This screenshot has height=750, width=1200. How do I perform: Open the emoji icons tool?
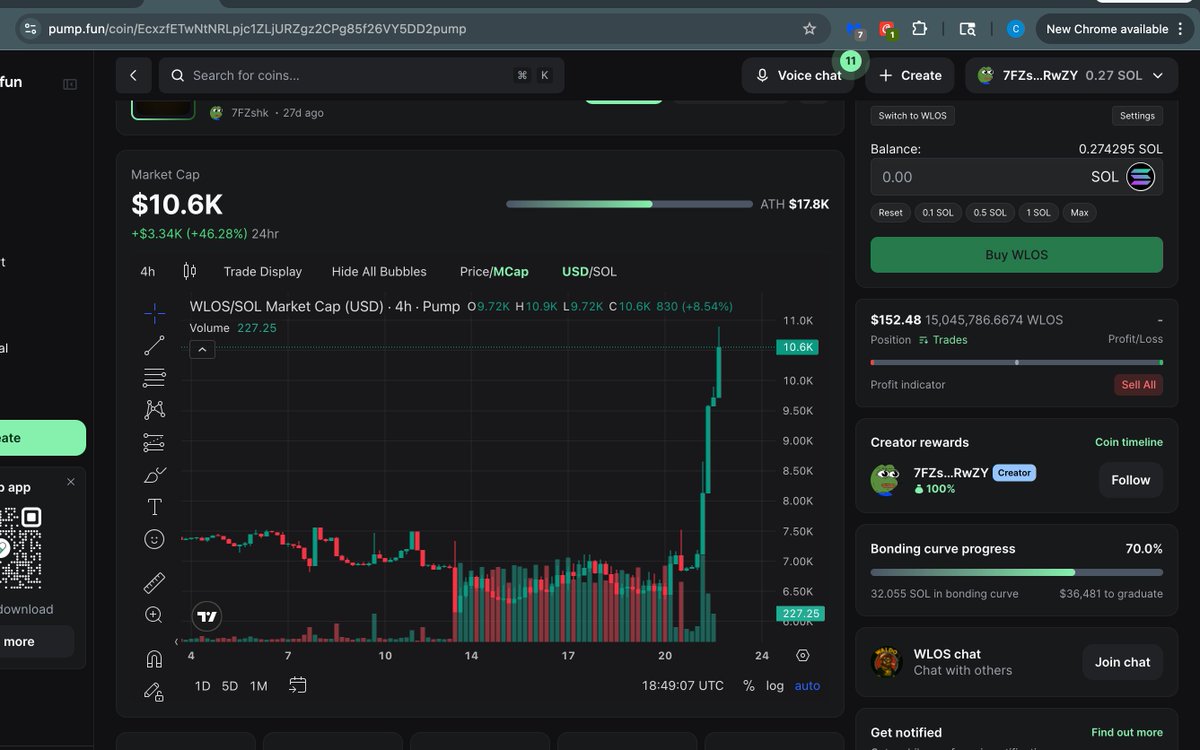[x=154, y=539]
